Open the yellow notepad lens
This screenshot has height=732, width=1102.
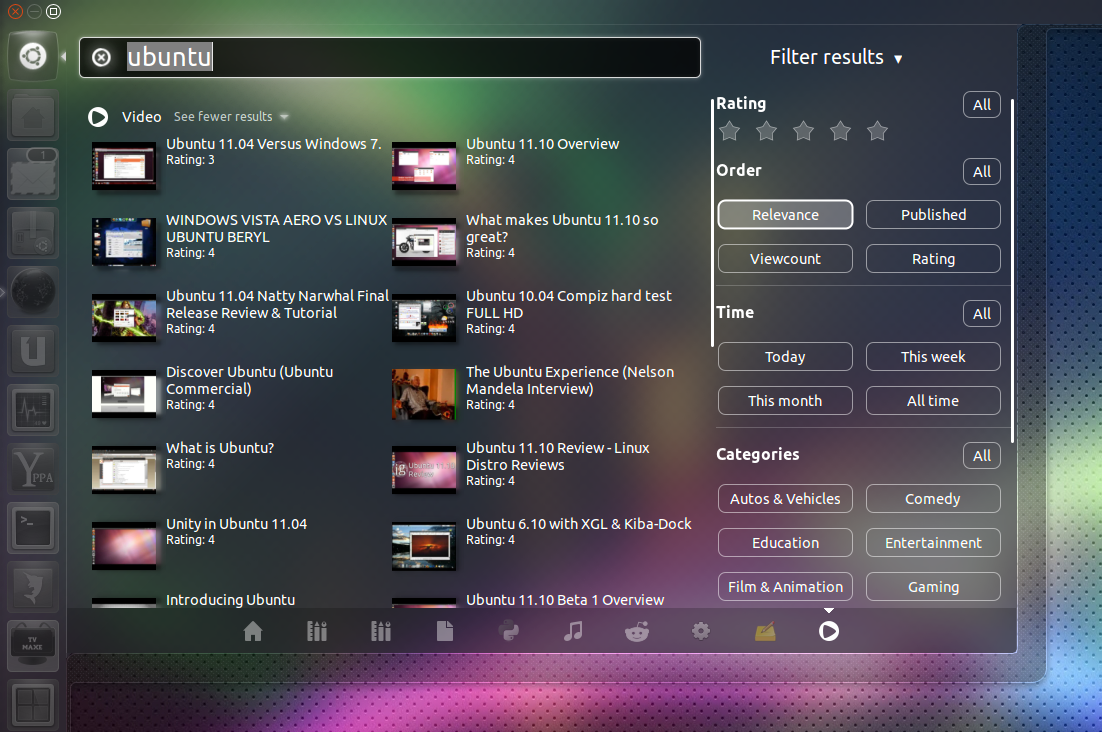(765, 631)
